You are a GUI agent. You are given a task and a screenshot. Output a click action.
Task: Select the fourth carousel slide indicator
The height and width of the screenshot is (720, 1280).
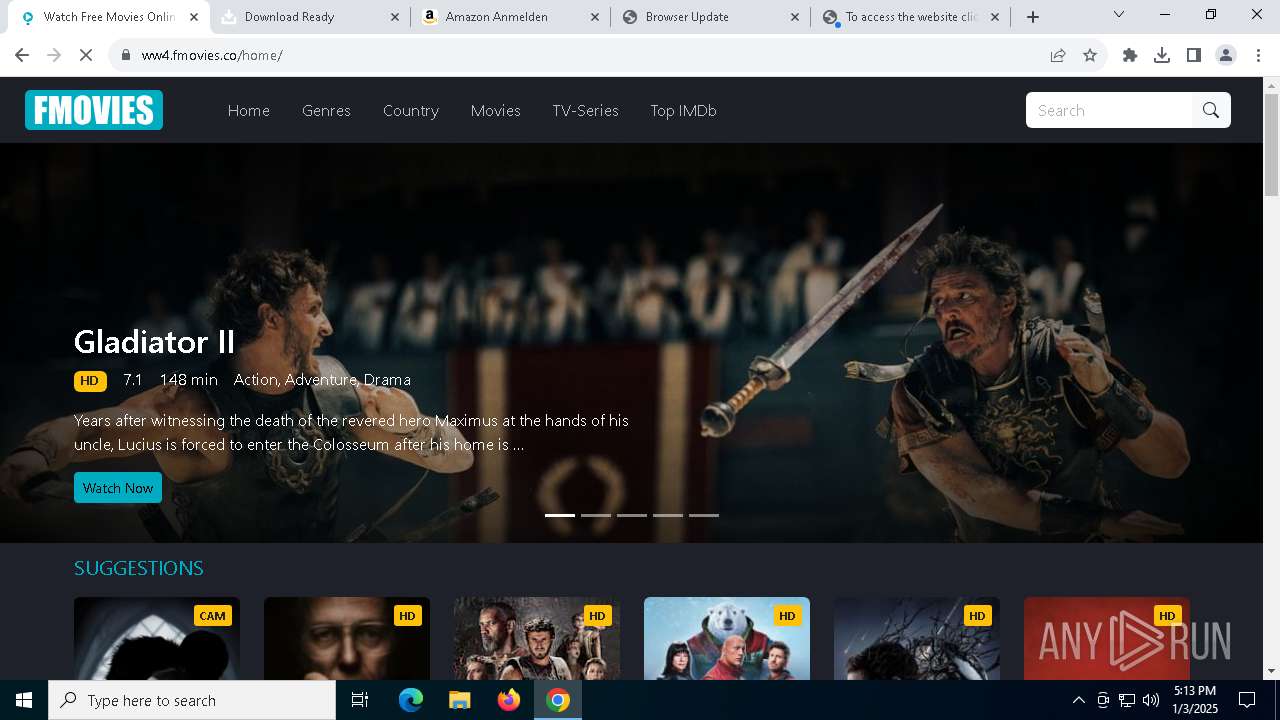(x=668, y=515)
